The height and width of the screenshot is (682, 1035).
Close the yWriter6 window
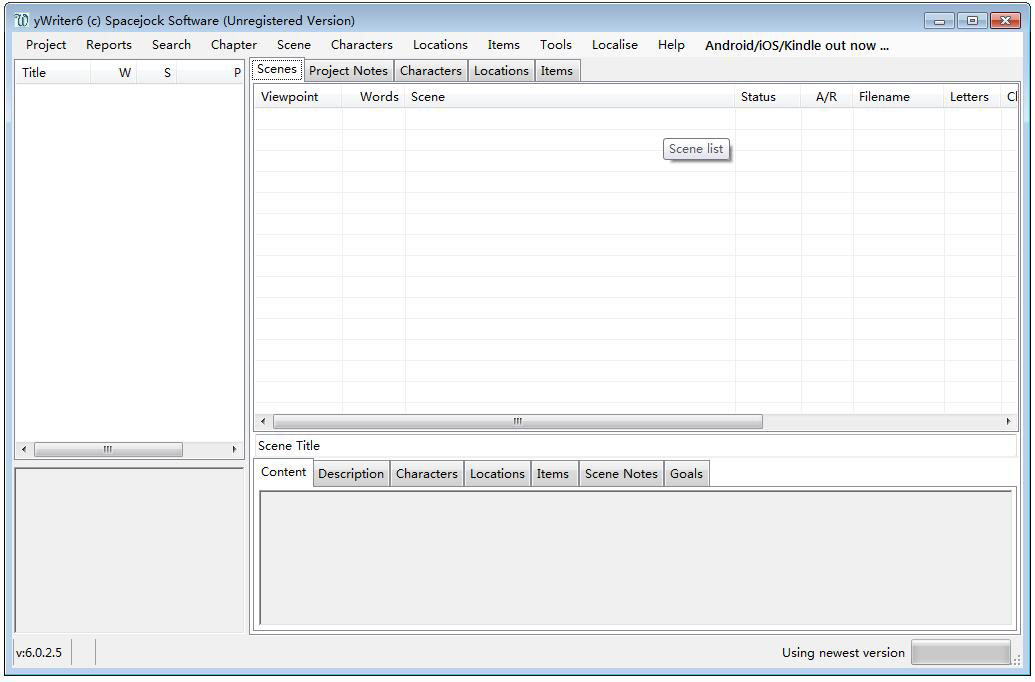point(1005,21)
